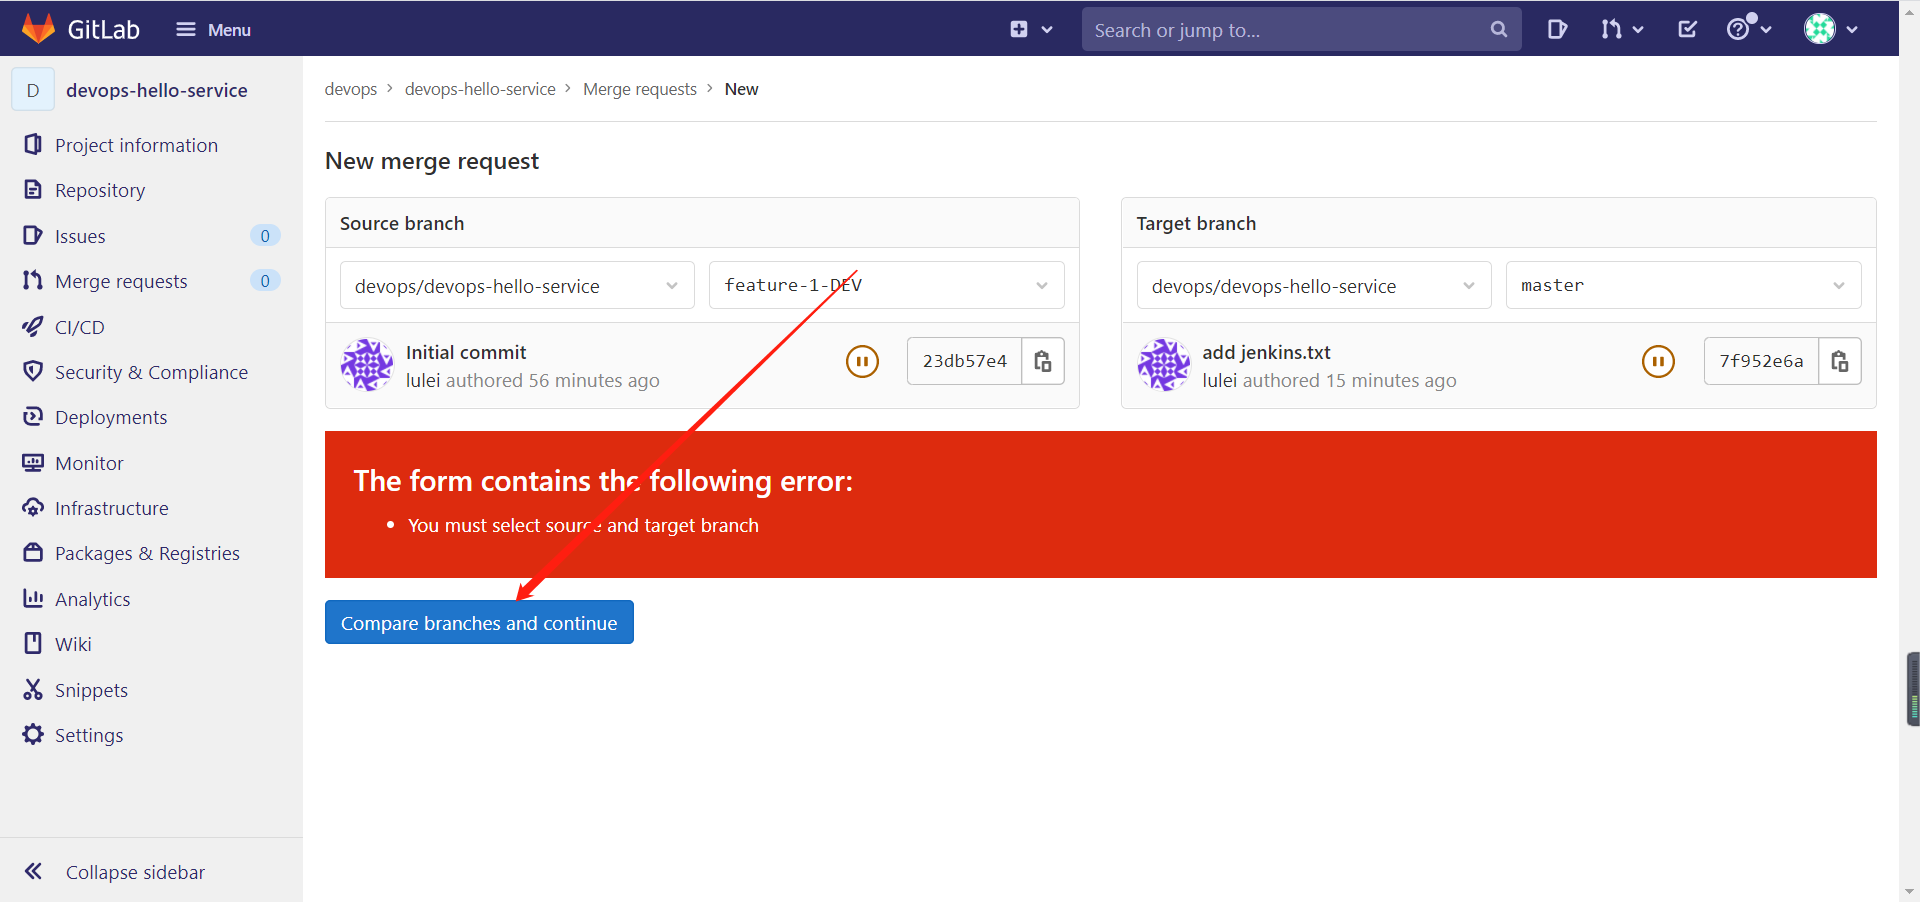This screenshot has height=902, width=1920.
Task: Open source branch dropdown feature-1-DEV
Action: pyautogui.click(x=887, y=285)
